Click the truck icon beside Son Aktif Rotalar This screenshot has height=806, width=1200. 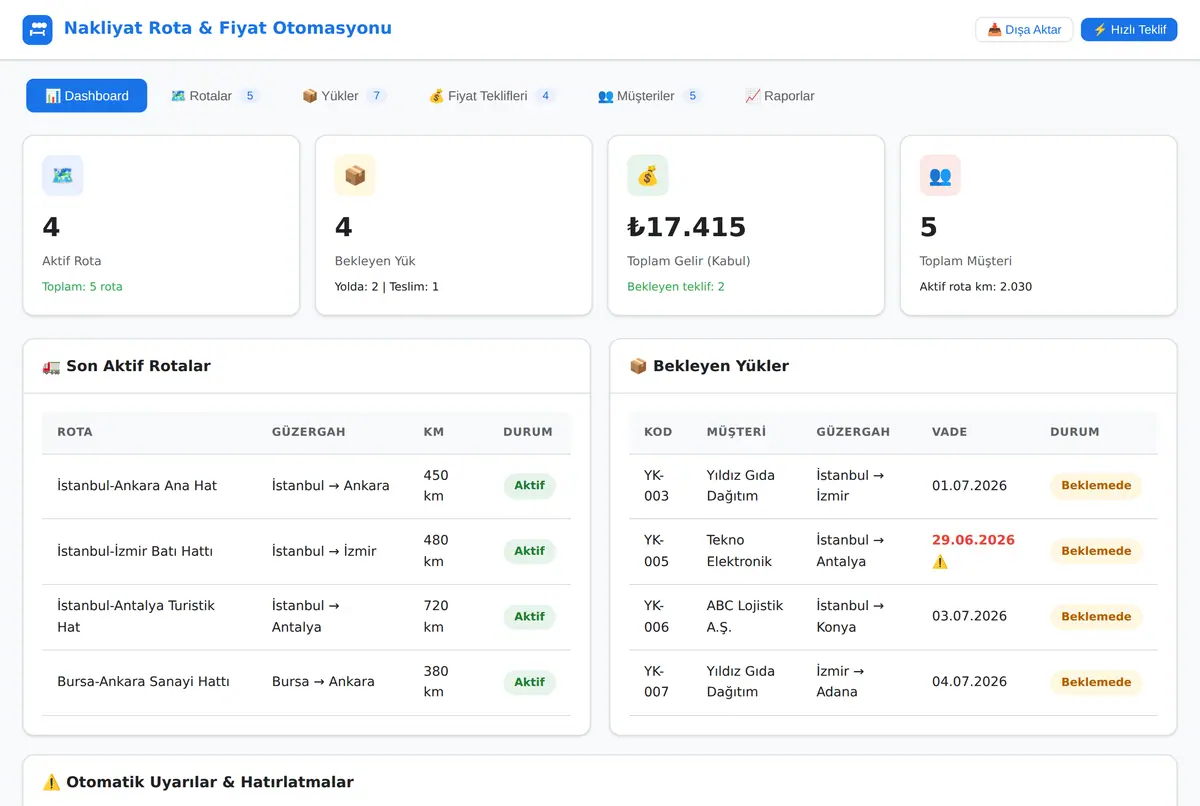click(x=51, y=366)
